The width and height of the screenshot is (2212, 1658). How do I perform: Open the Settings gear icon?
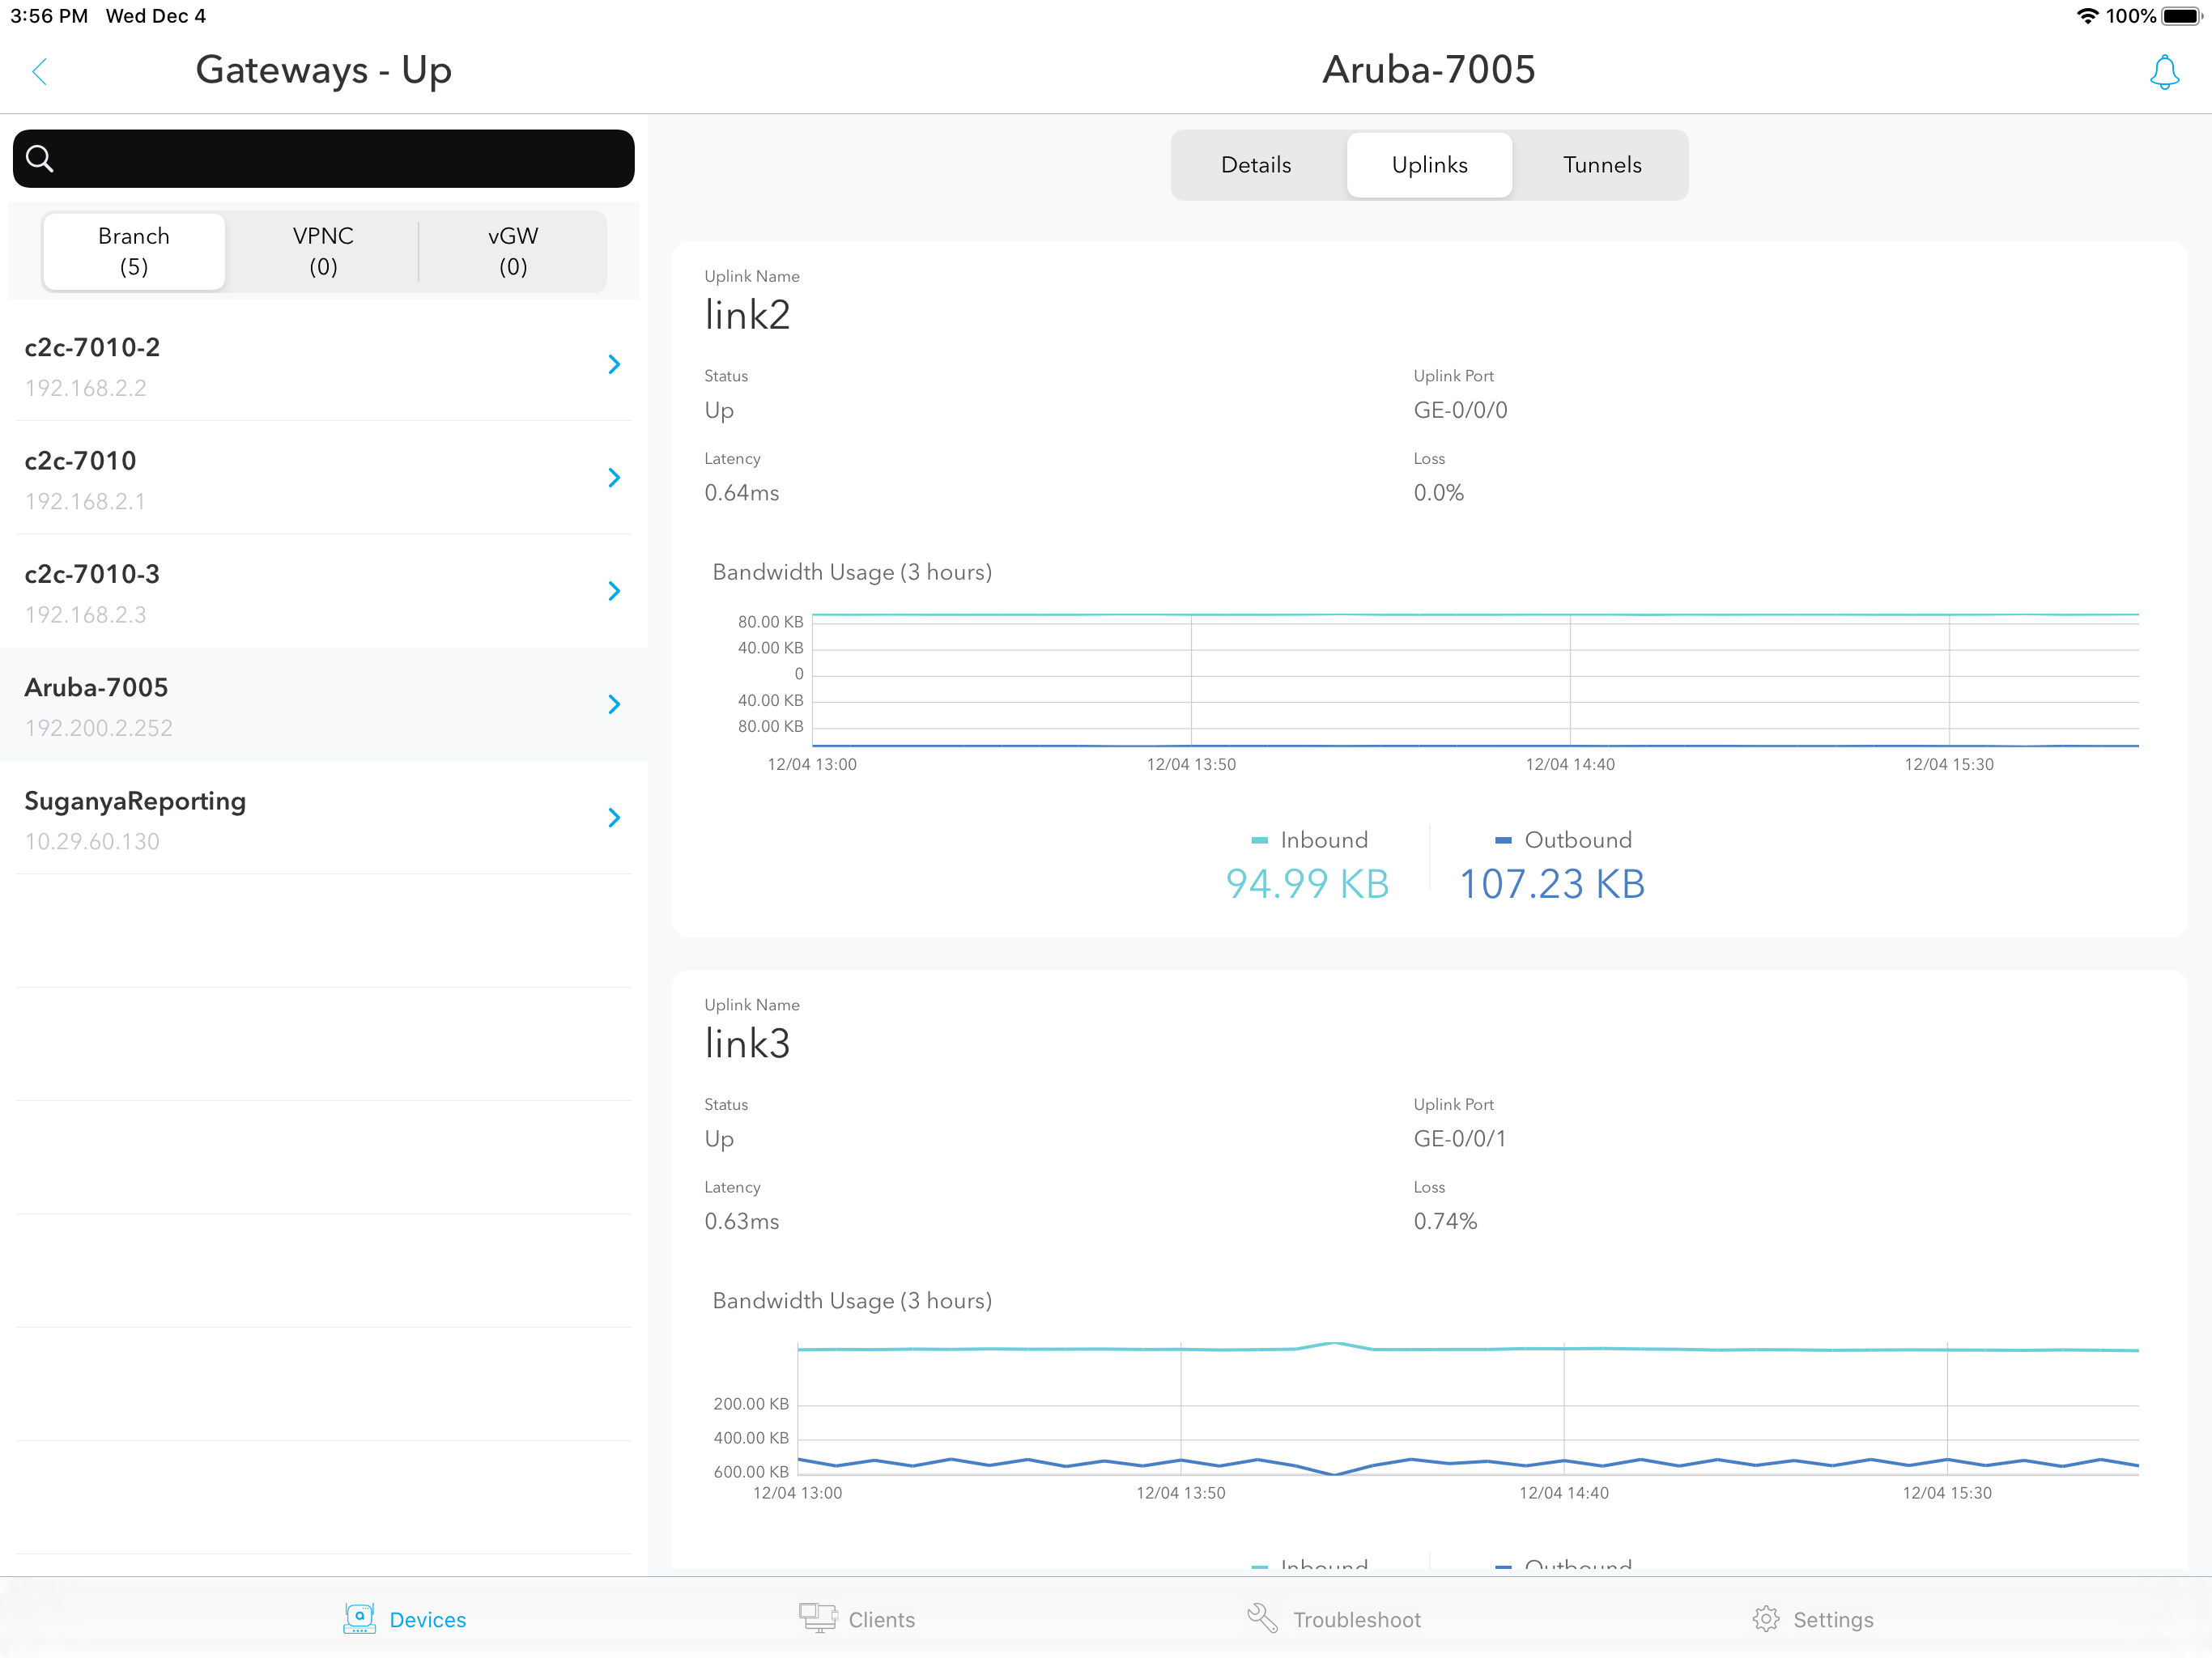click(1766, 1619)
